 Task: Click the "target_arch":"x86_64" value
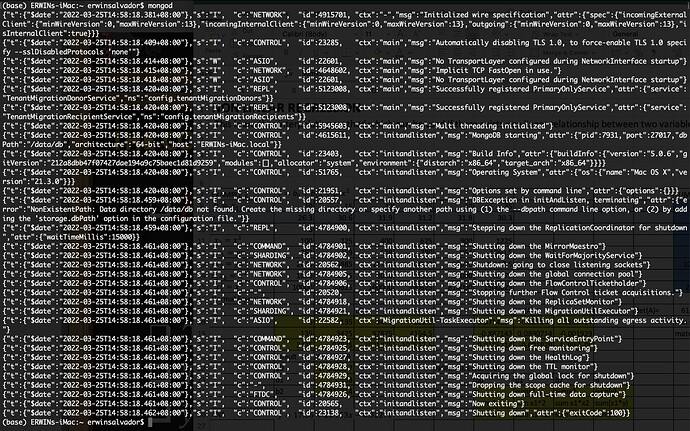tap(544, 162)
